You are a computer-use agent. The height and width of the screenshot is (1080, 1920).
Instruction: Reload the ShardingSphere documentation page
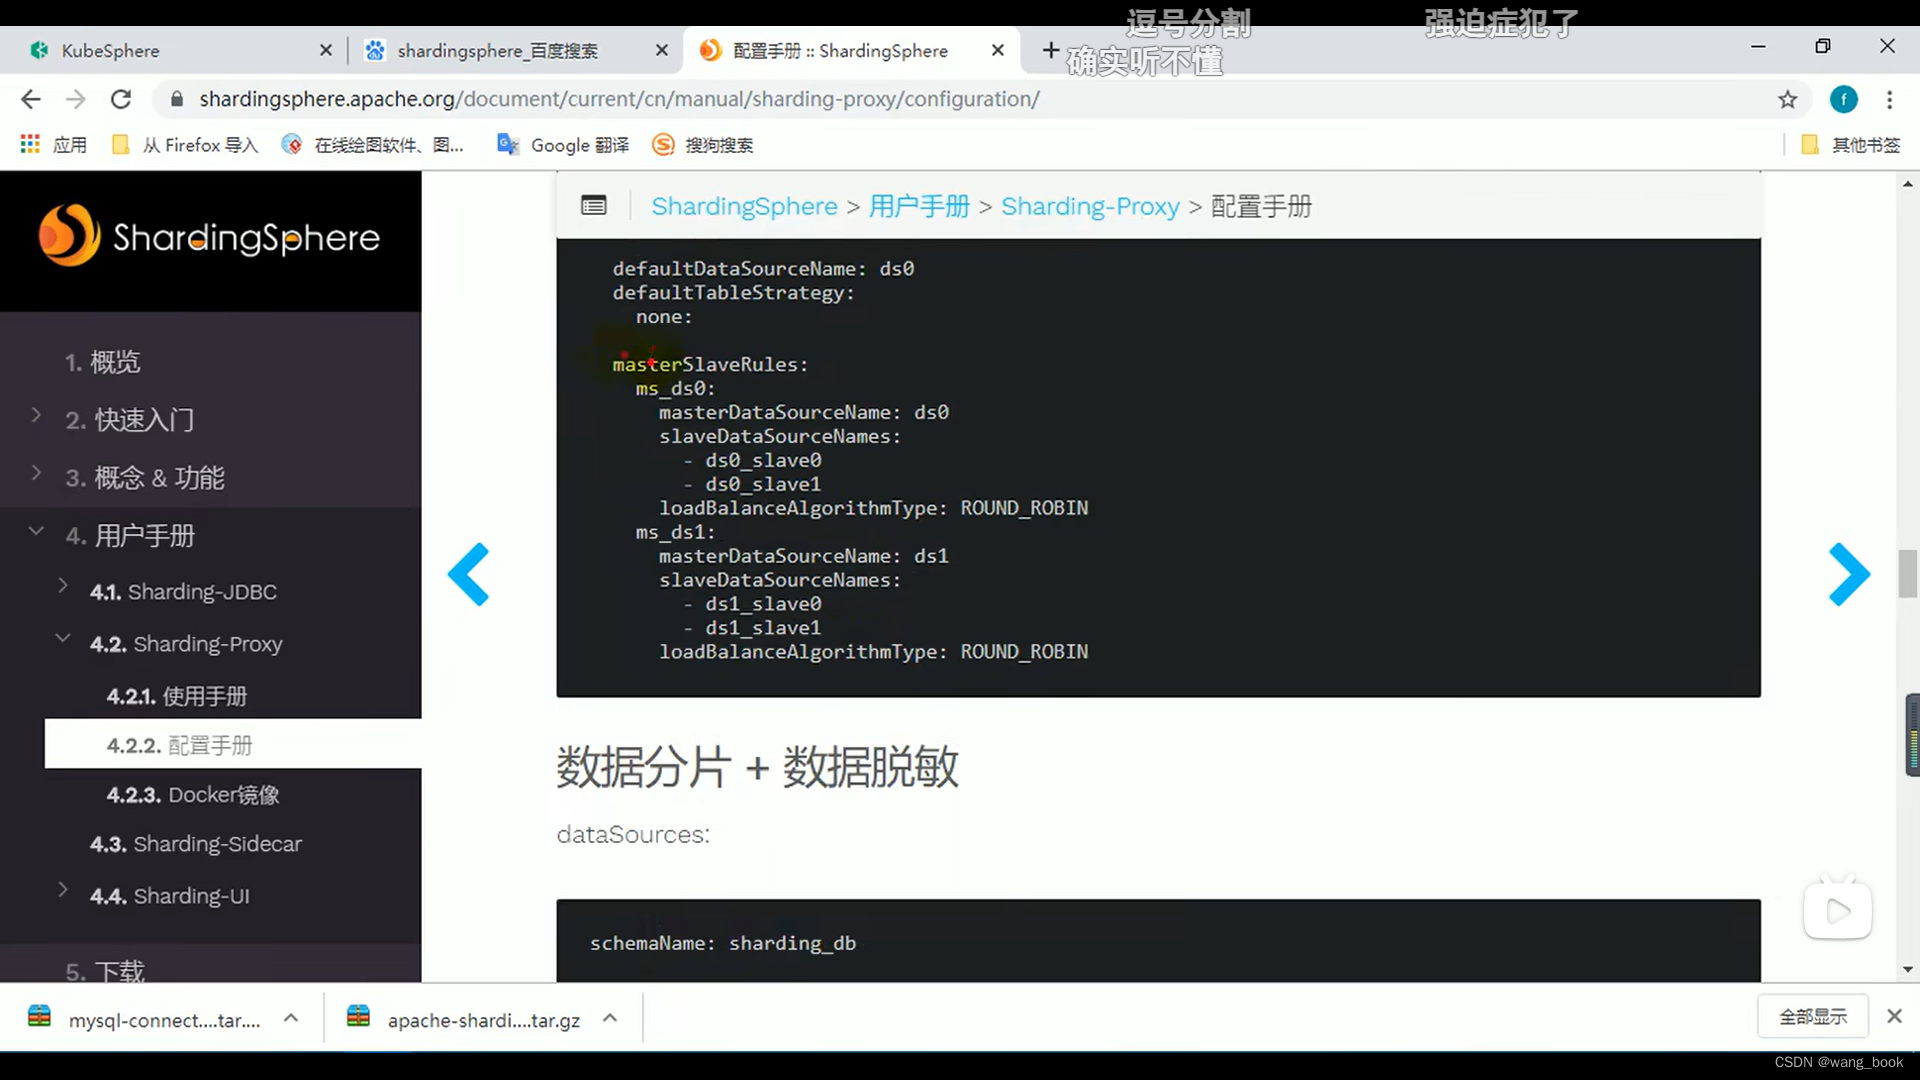[121, 99]
